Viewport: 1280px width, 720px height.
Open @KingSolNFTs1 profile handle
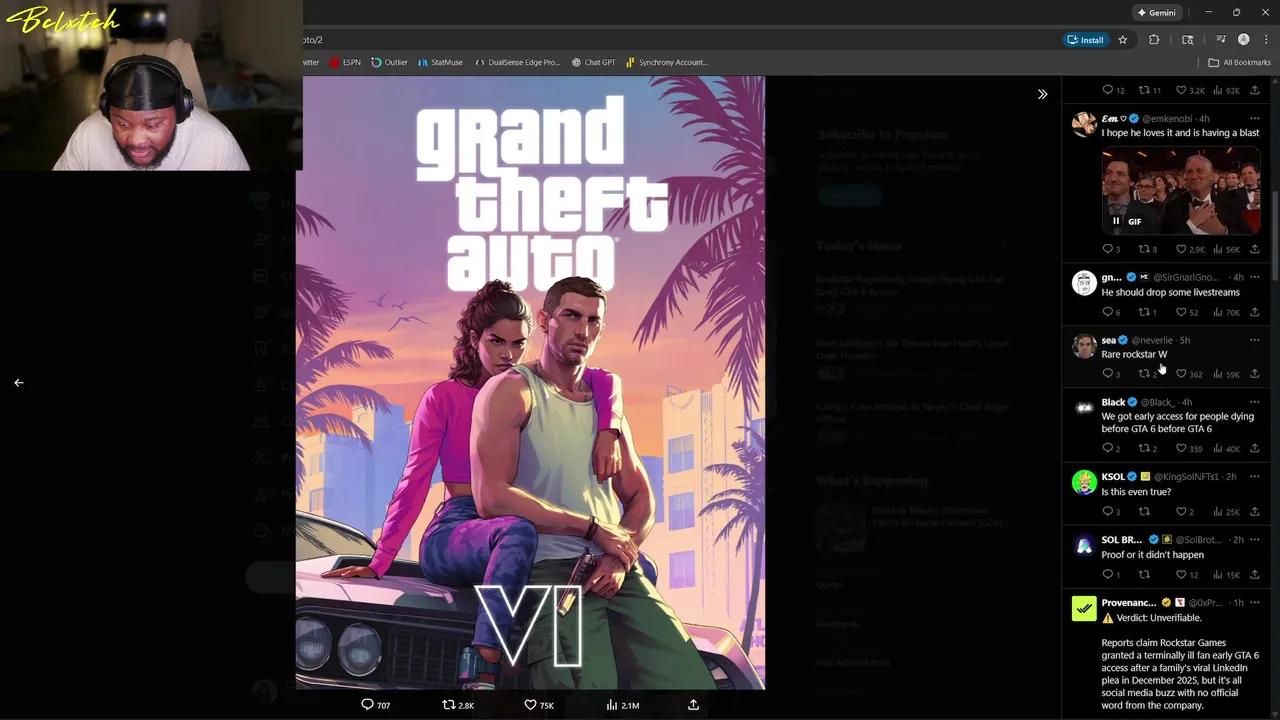[x=1186, y=477]
